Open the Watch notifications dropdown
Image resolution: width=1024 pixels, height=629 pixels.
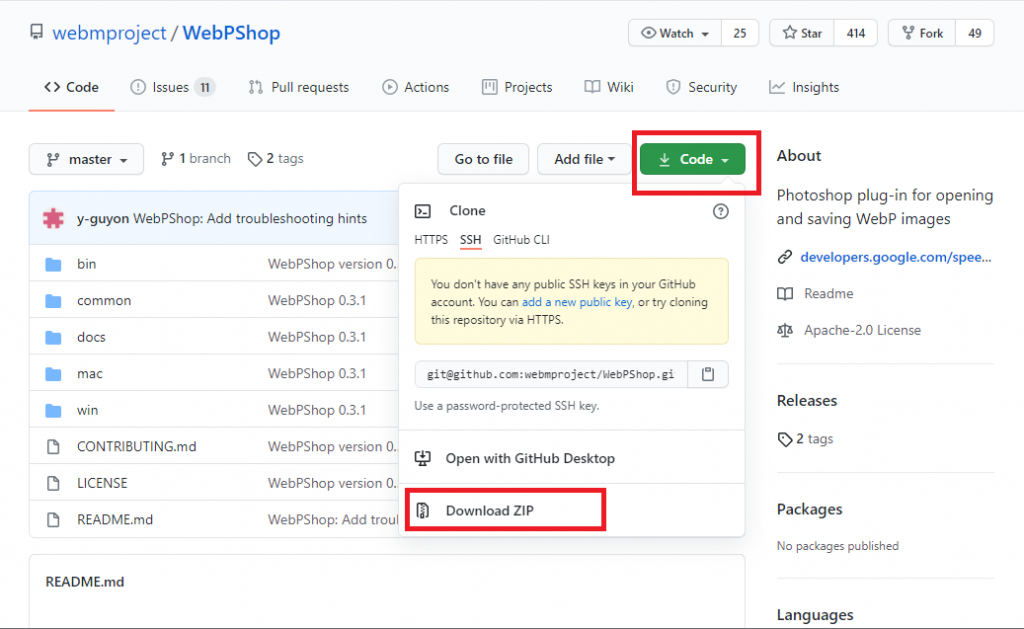675,33
